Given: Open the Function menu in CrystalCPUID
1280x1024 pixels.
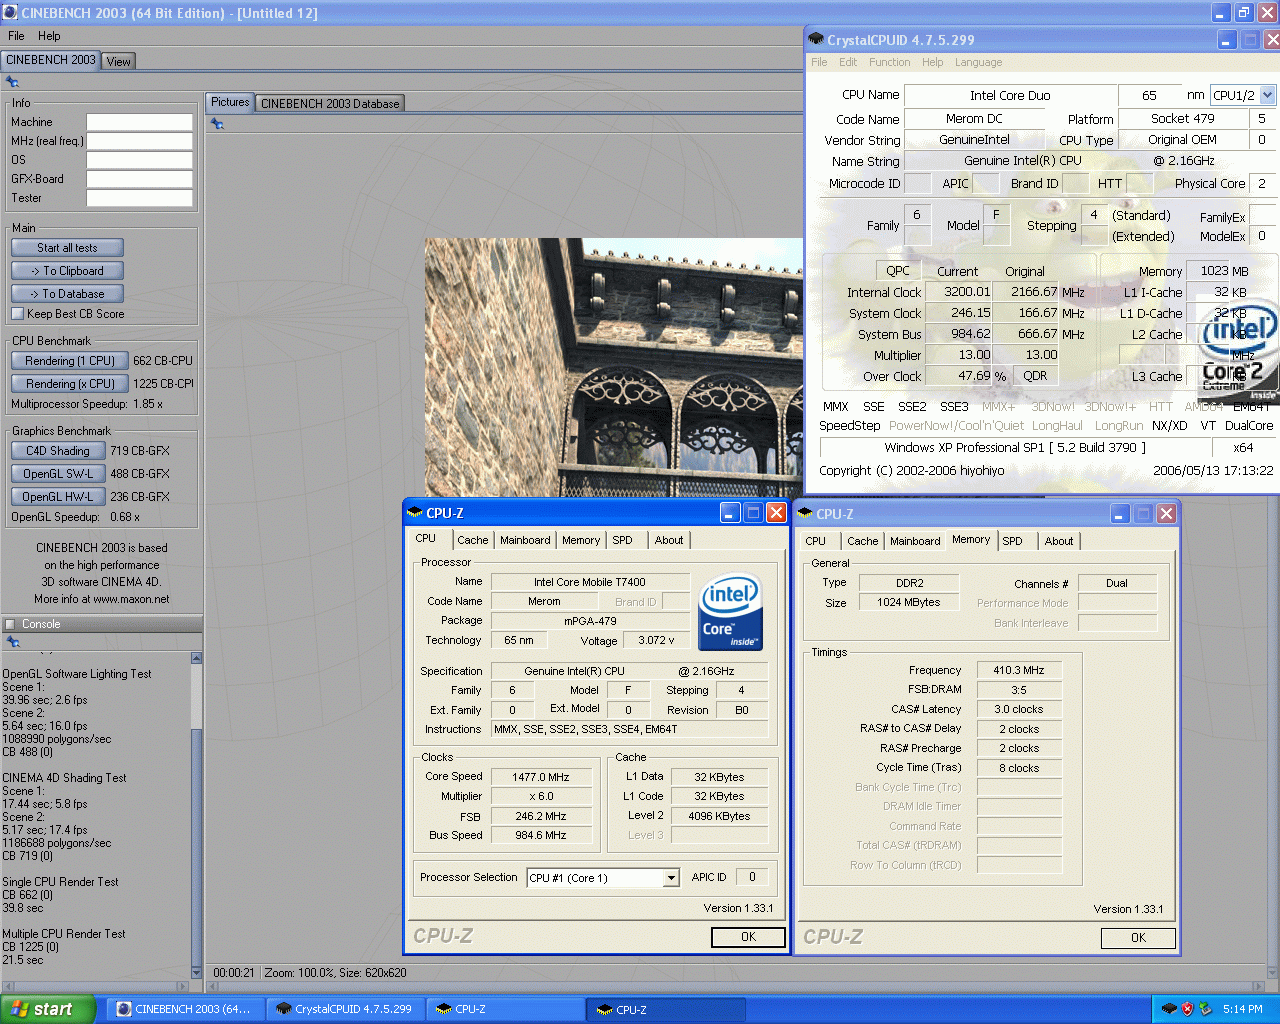Looking at the screenshot, I should 889,62.
